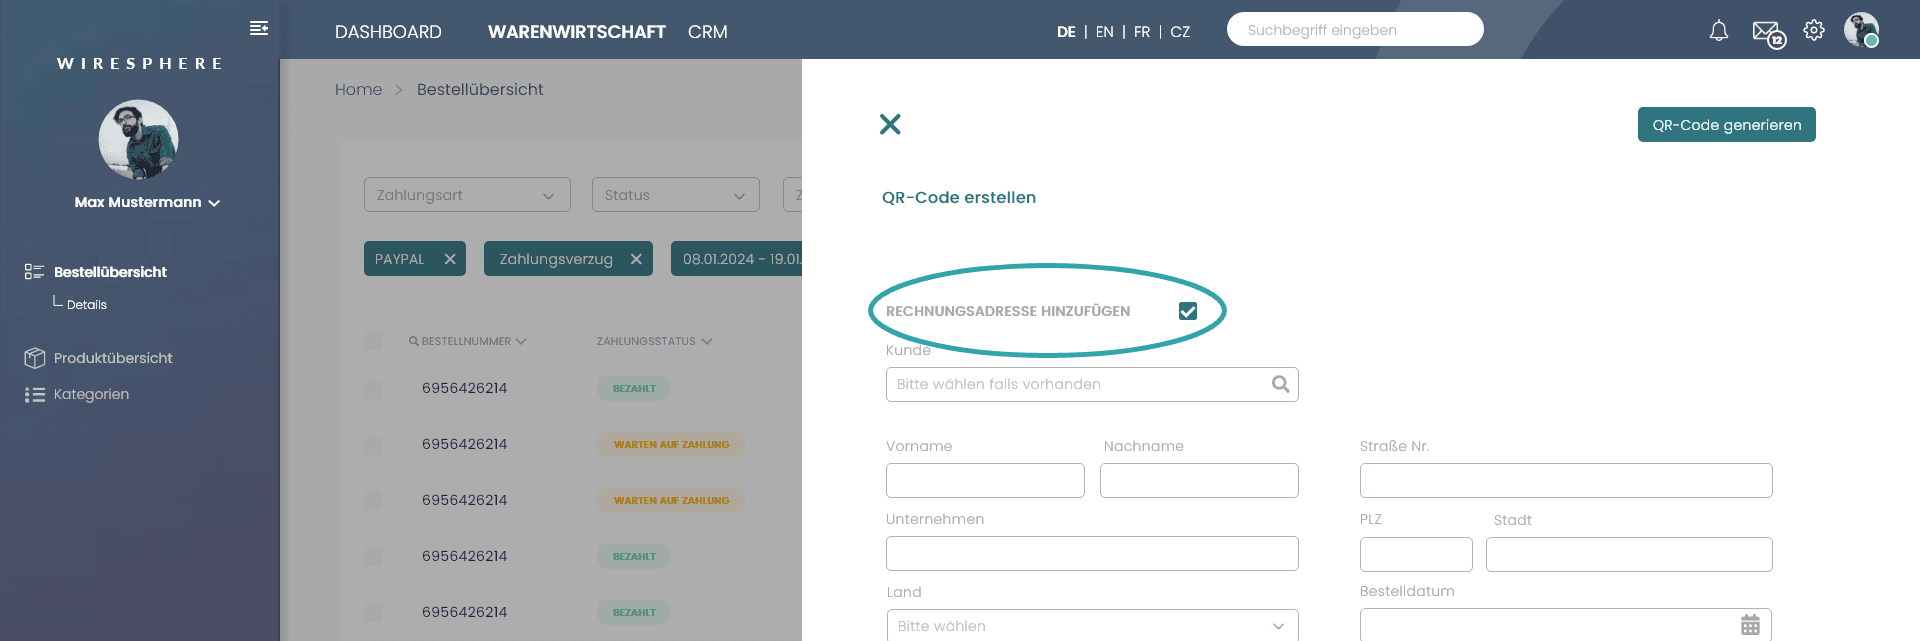Screen dimensions: 1920x641
Task: Uncheck Rechnungsadresse hinzufügen checkbox
Action: point(1188,311)
